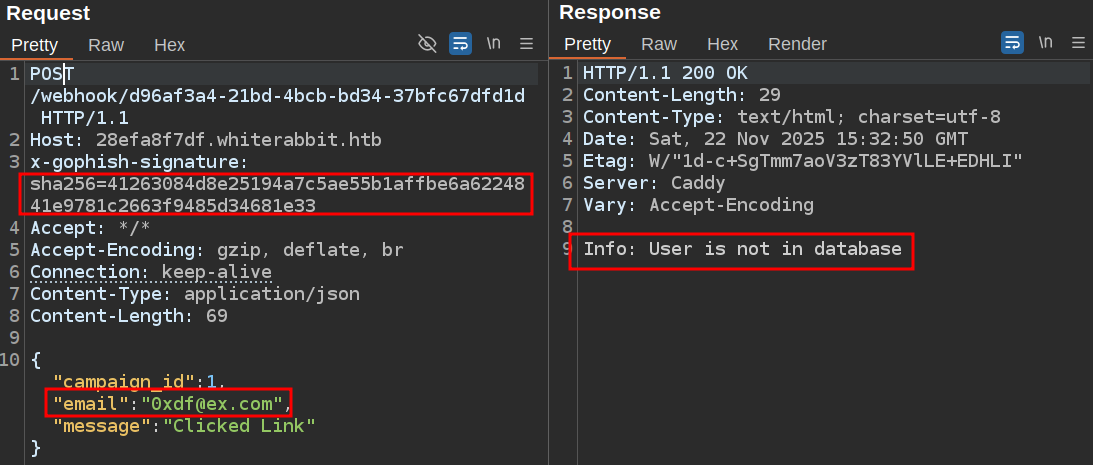Screen dimensions: 1093x465
Task: Toggle the \n newline display in Request panel
Action: coord(493,43)
